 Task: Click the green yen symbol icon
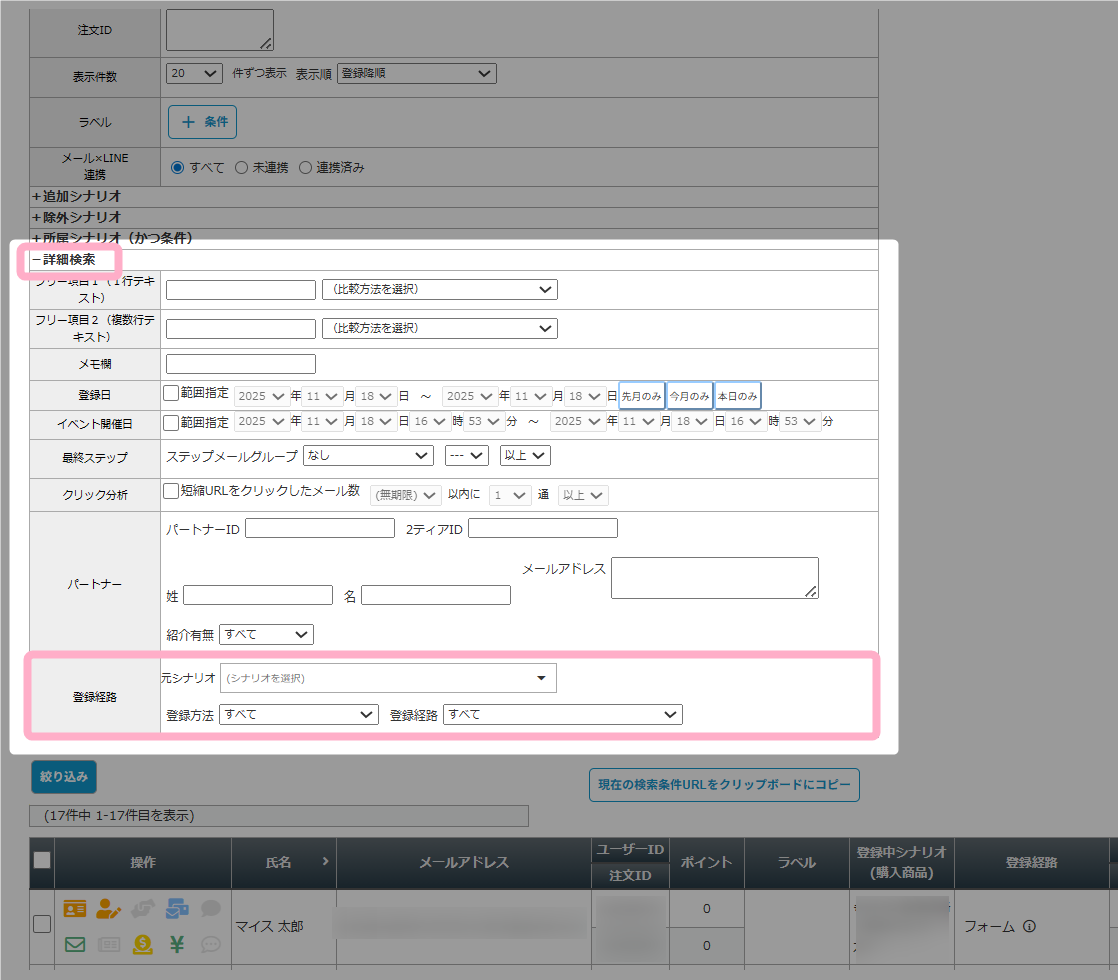pos(177,943)
